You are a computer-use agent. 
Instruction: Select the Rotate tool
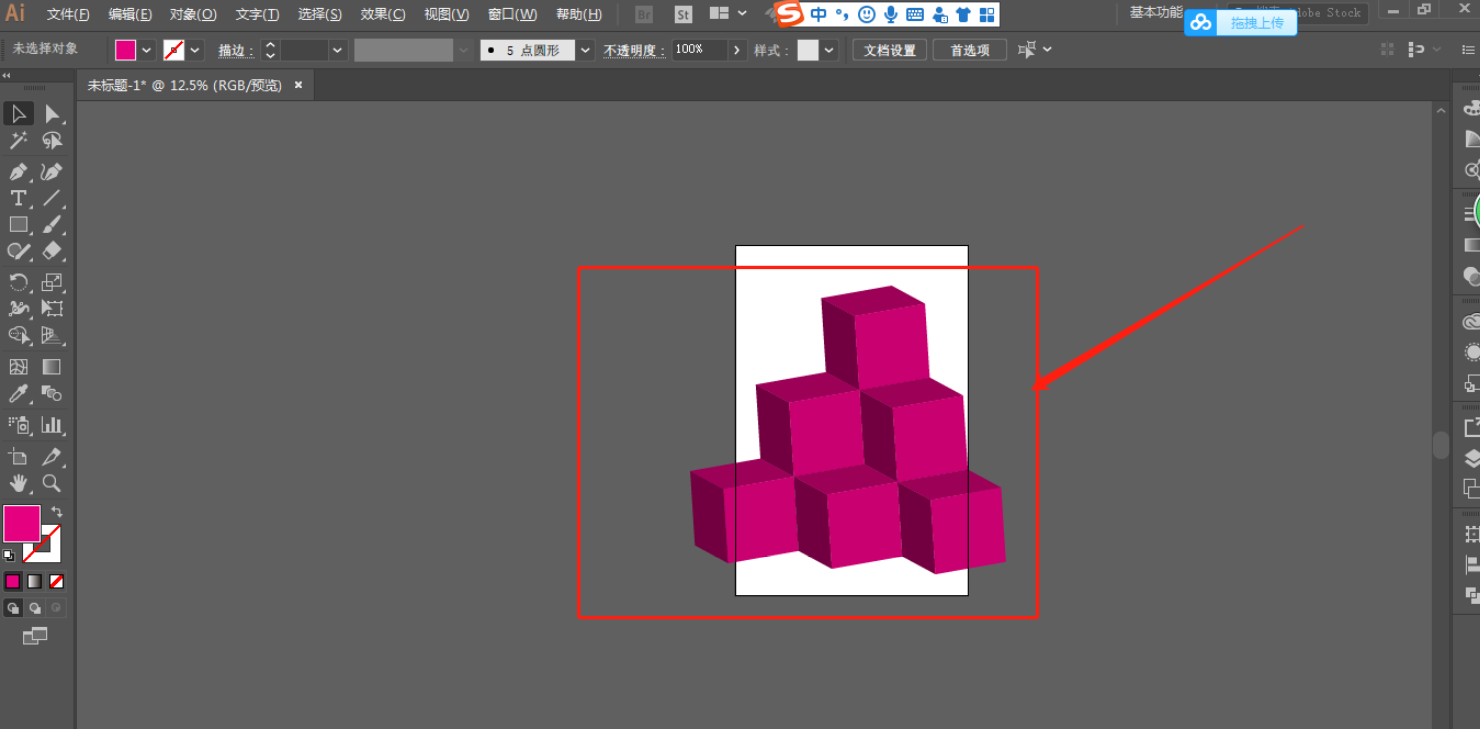pyautogui.click(x=18, y=282)
